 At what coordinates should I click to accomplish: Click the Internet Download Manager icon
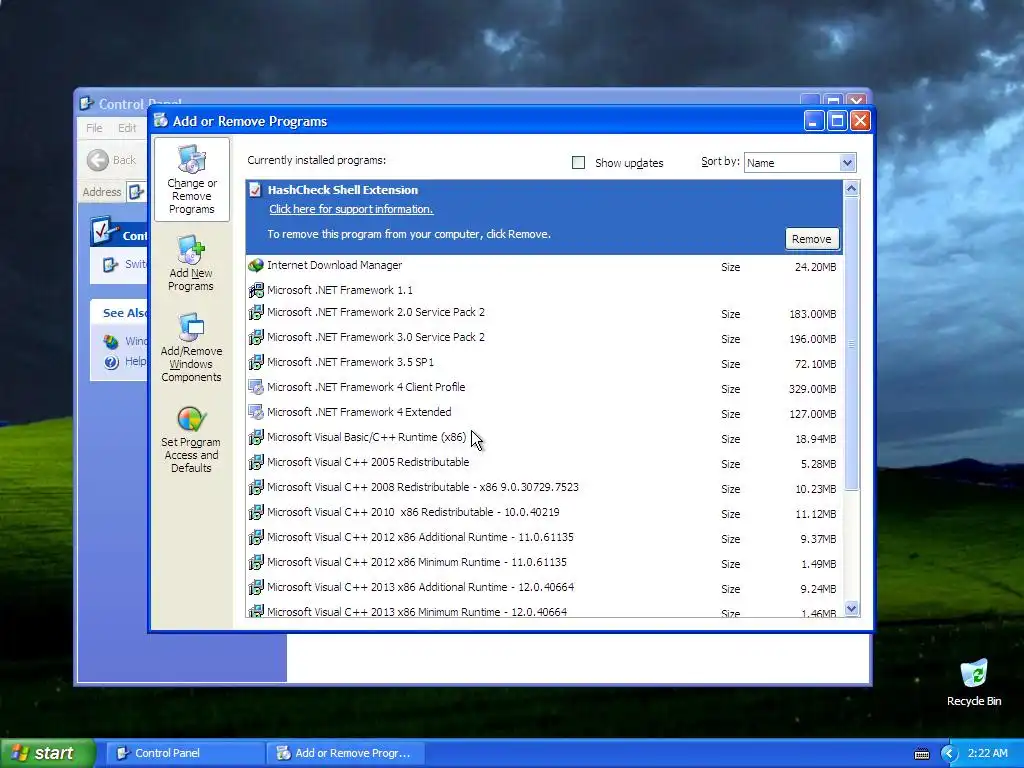coord(255,265)
